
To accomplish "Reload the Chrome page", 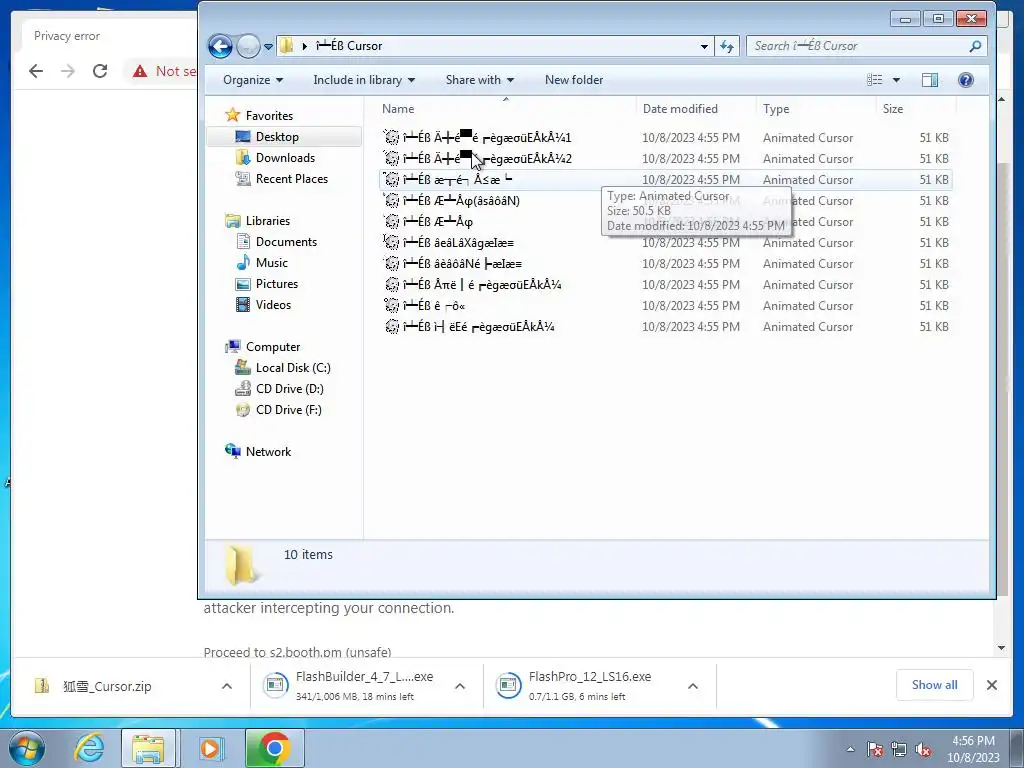I will pos(99,71).
